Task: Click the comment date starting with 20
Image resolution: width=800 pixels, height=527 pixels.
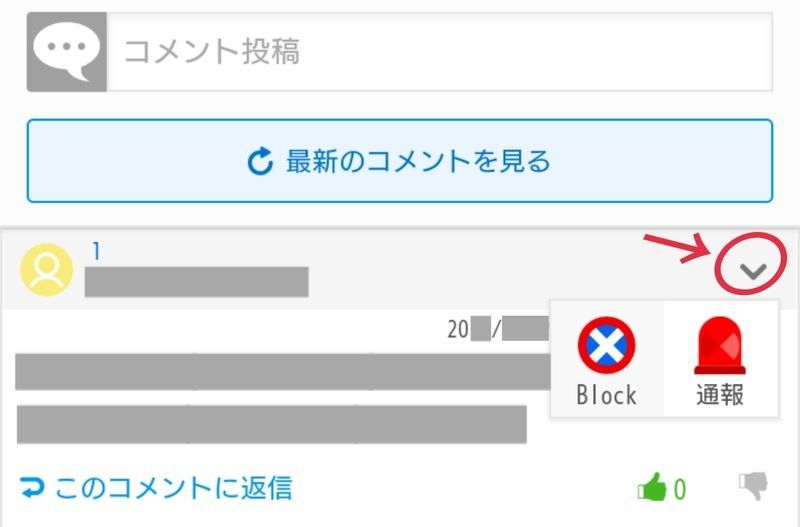Action: click(x=497, y=329)
